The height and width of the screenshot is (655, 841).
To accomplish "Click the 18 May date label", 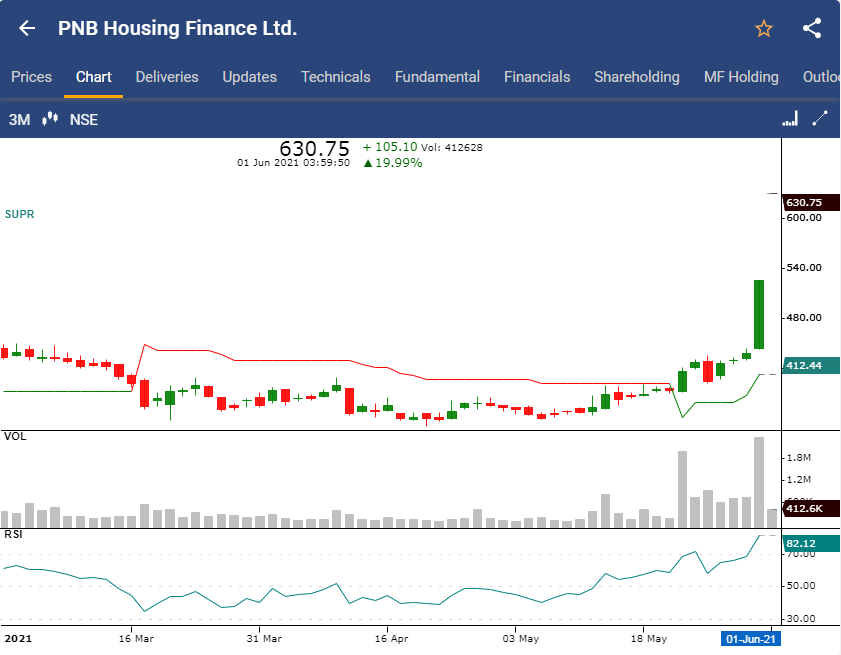I will tap(649, 638).
